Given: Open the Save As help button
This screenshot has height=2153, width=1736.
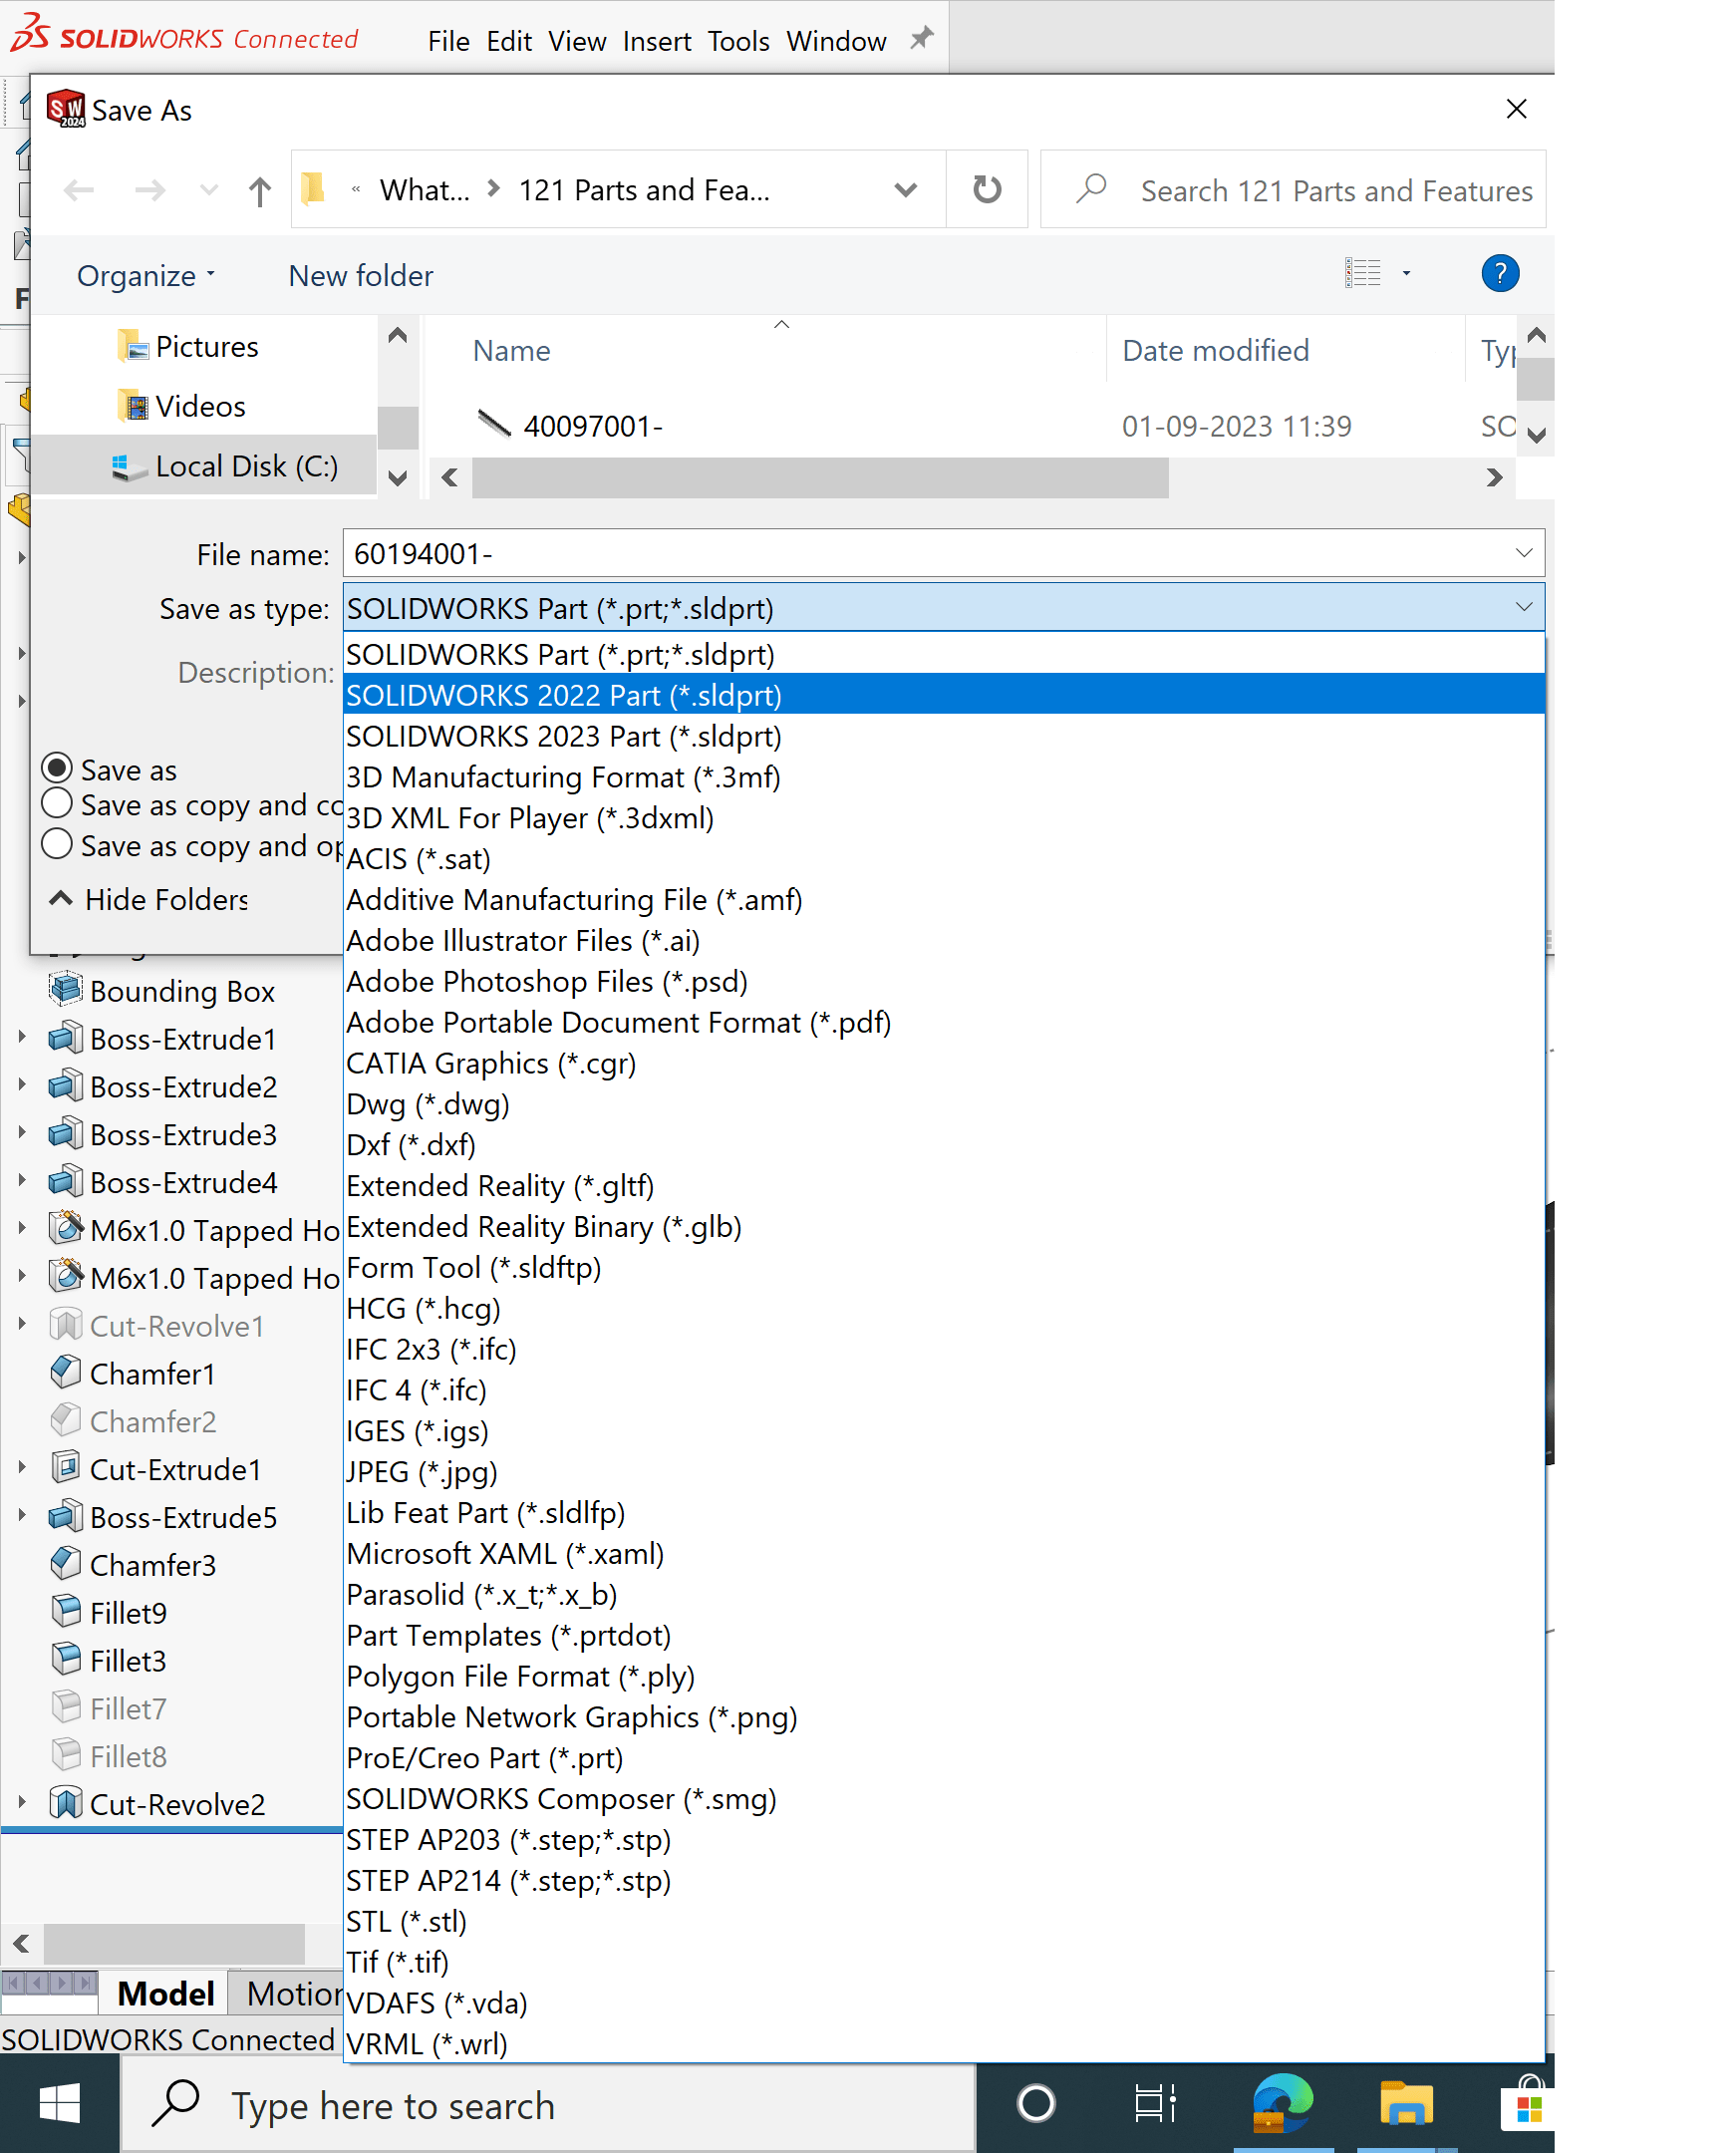Looking at the screenshot, I should pyautogui.click(x=1500, y=273).
